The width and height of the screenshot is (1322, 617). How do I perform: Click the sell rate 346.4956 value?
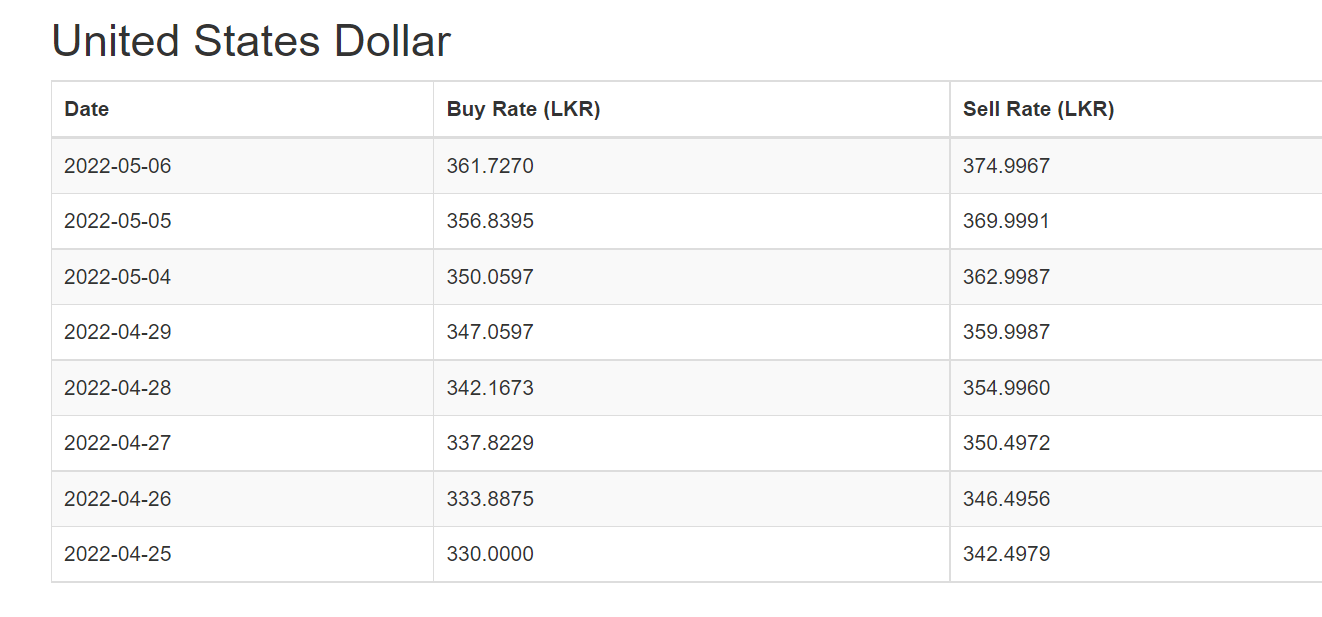click(x=1006, y=499)
